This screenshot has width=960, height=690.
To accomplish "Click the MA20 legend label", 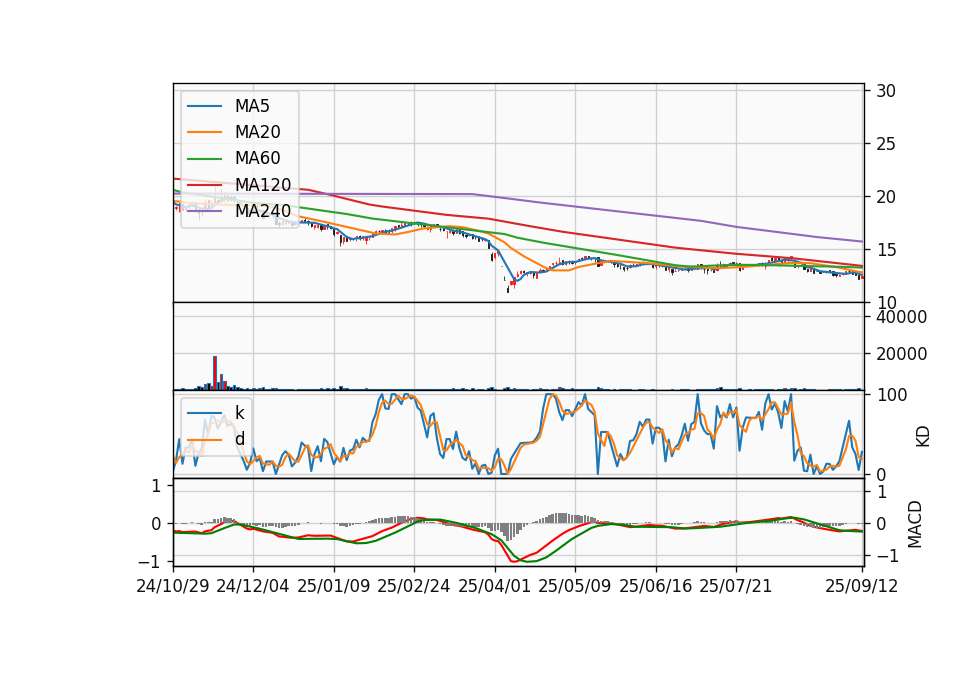I will coord(257,132).
